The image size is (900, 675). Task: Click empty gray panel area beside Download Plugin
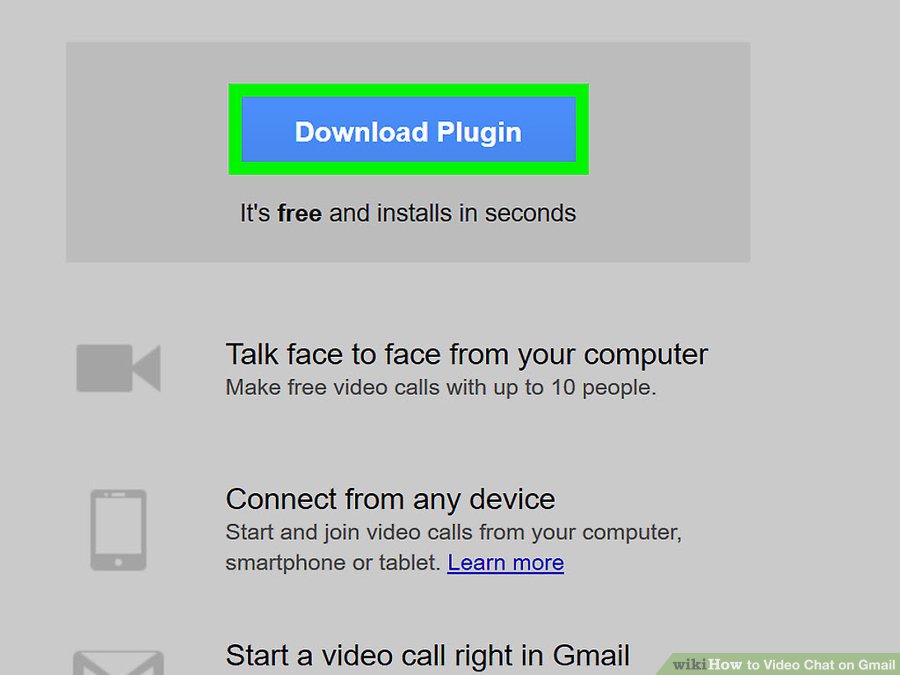[666, 132]
